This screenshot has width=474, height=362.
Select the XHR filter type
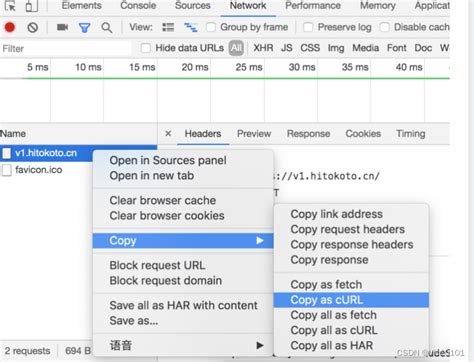(263, 48)
